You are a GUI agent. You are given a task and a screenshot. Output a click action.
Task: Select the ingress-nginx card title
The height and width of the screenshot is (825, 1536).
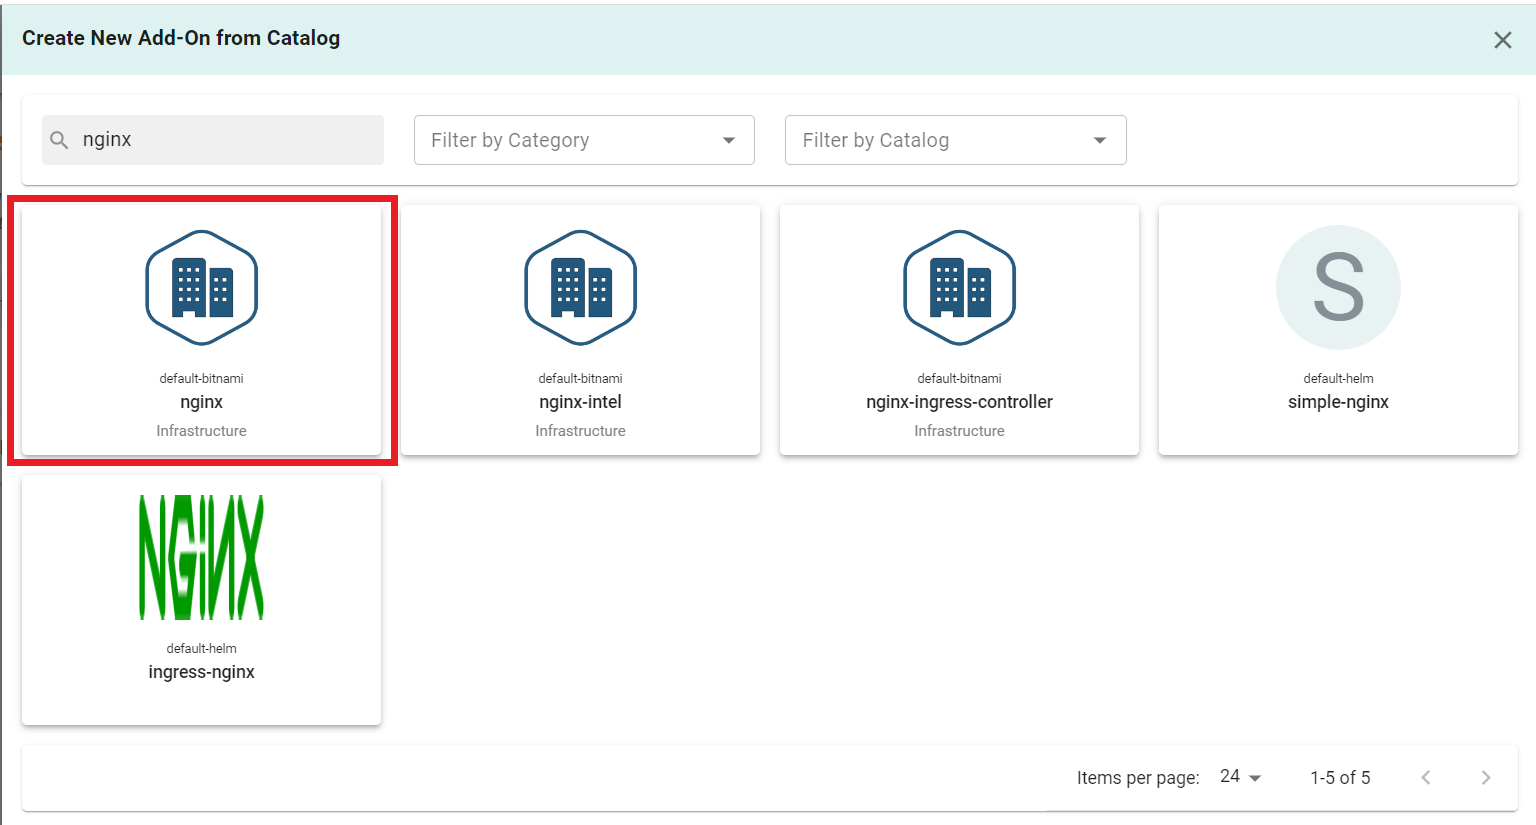(x=202, y=672)
